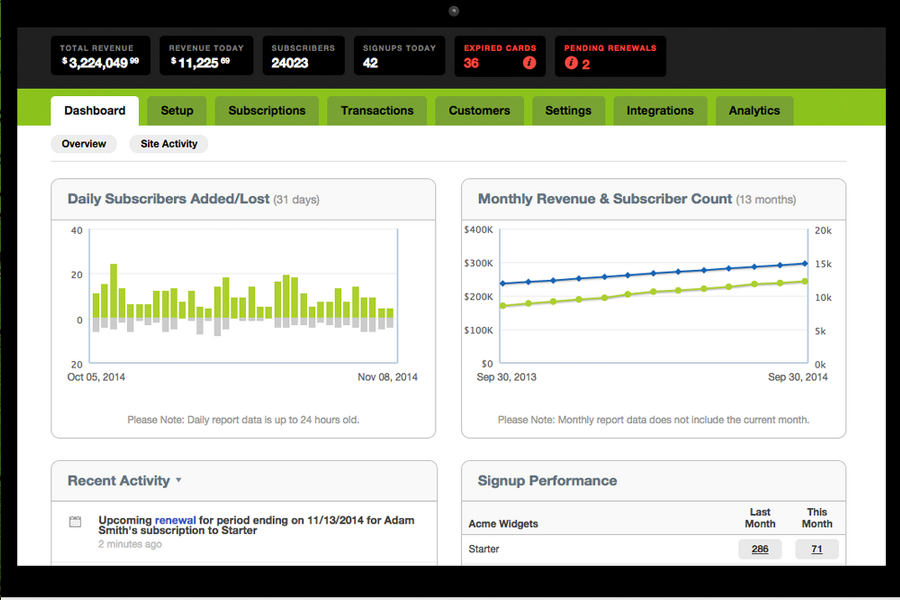Click the Starter row label
The width and height of the screenshot is (900, 600).
pos(484,549)
